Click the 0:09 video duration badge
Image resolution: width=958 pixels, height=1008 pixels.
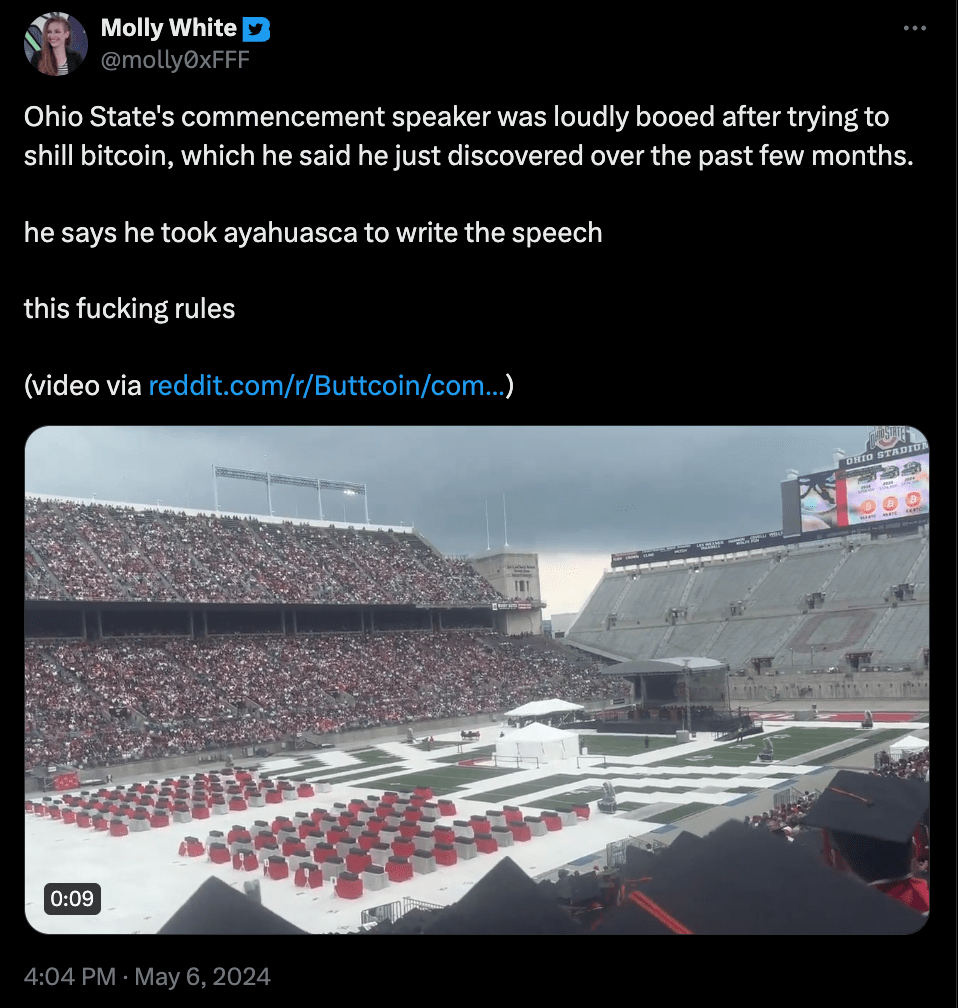coord(73,898)
